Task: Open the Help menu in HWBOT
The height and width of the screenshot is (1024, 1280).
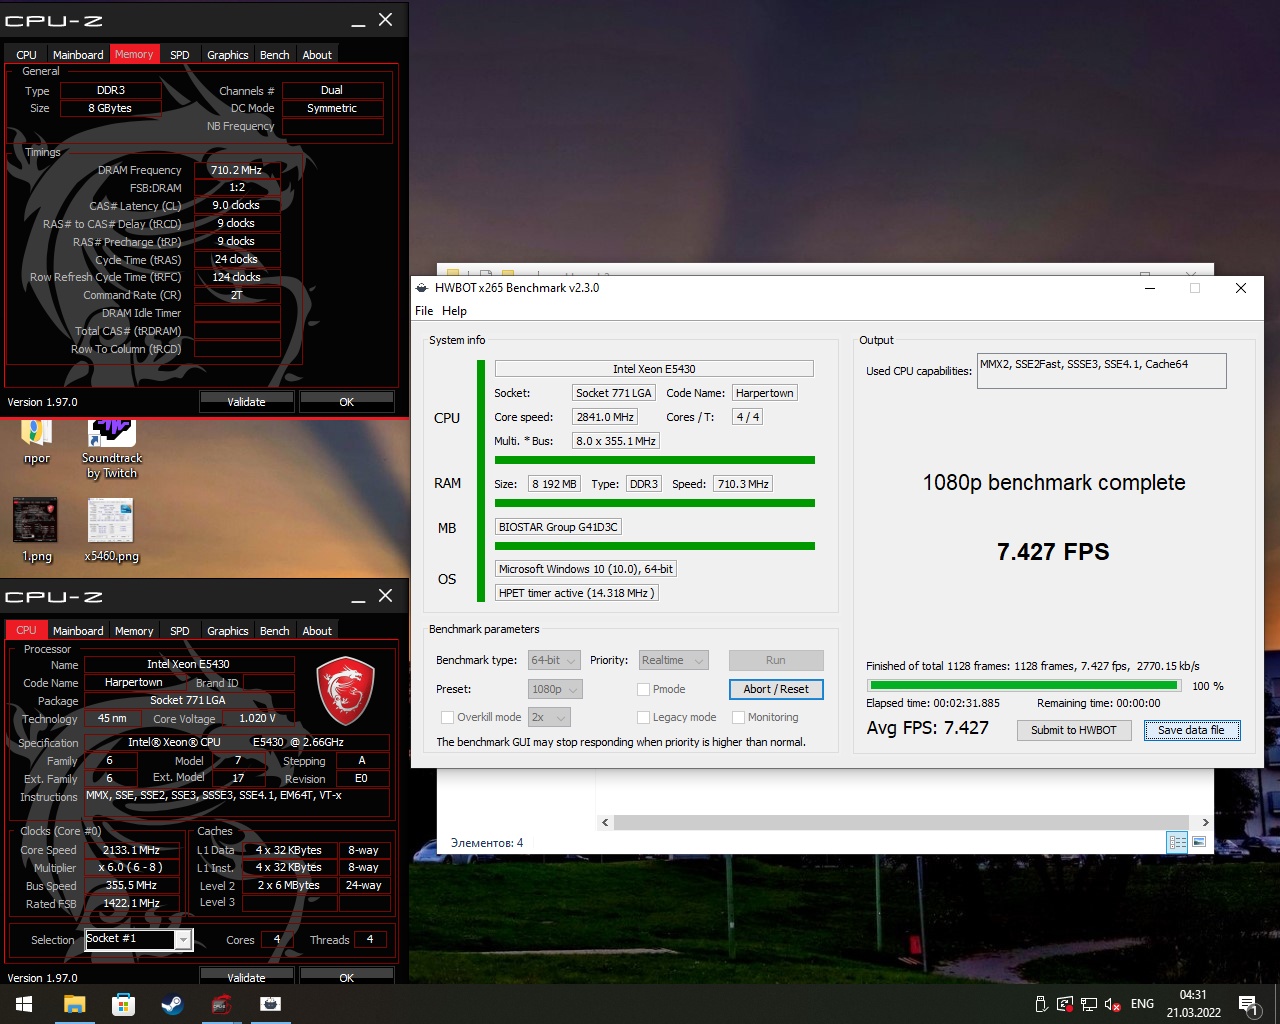Action: tap(454, 311)
